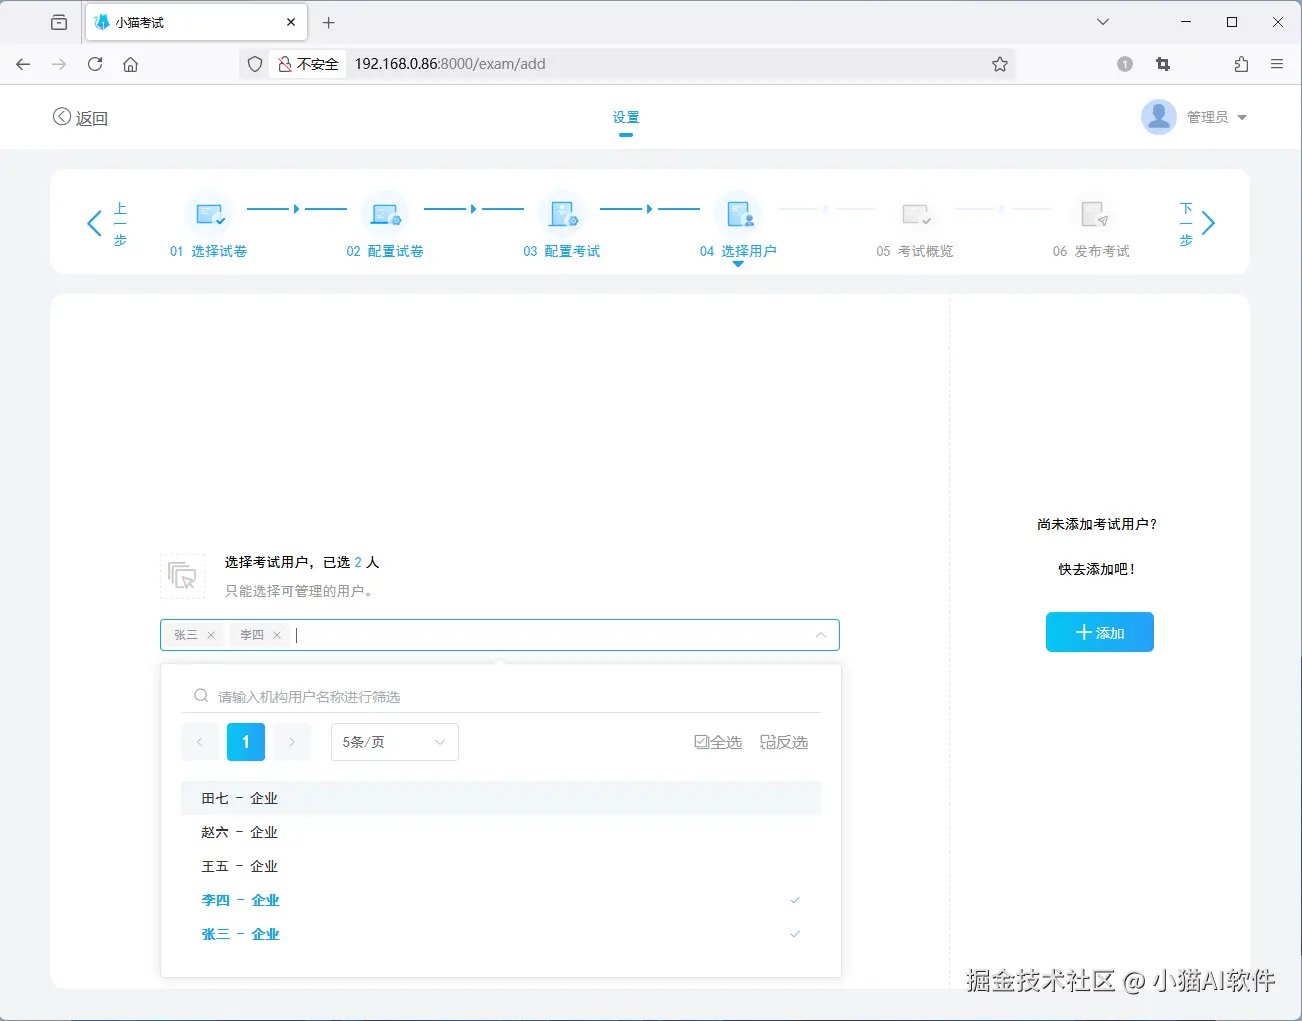Click the 06 发布考试 step icon
Image resolution: width=1302 pixels, height=1021 pixels.
click(x=1093, y=214)
